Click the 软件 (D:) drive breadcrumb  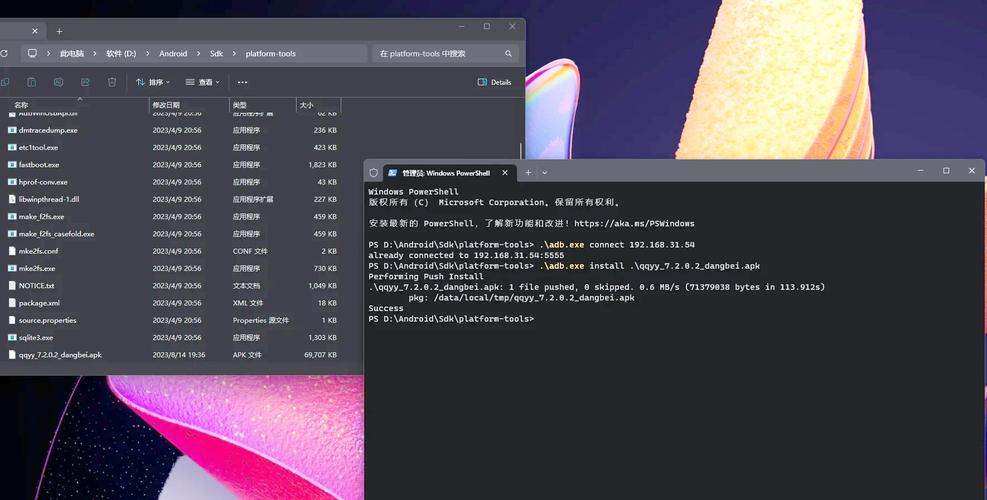[121, 54]
